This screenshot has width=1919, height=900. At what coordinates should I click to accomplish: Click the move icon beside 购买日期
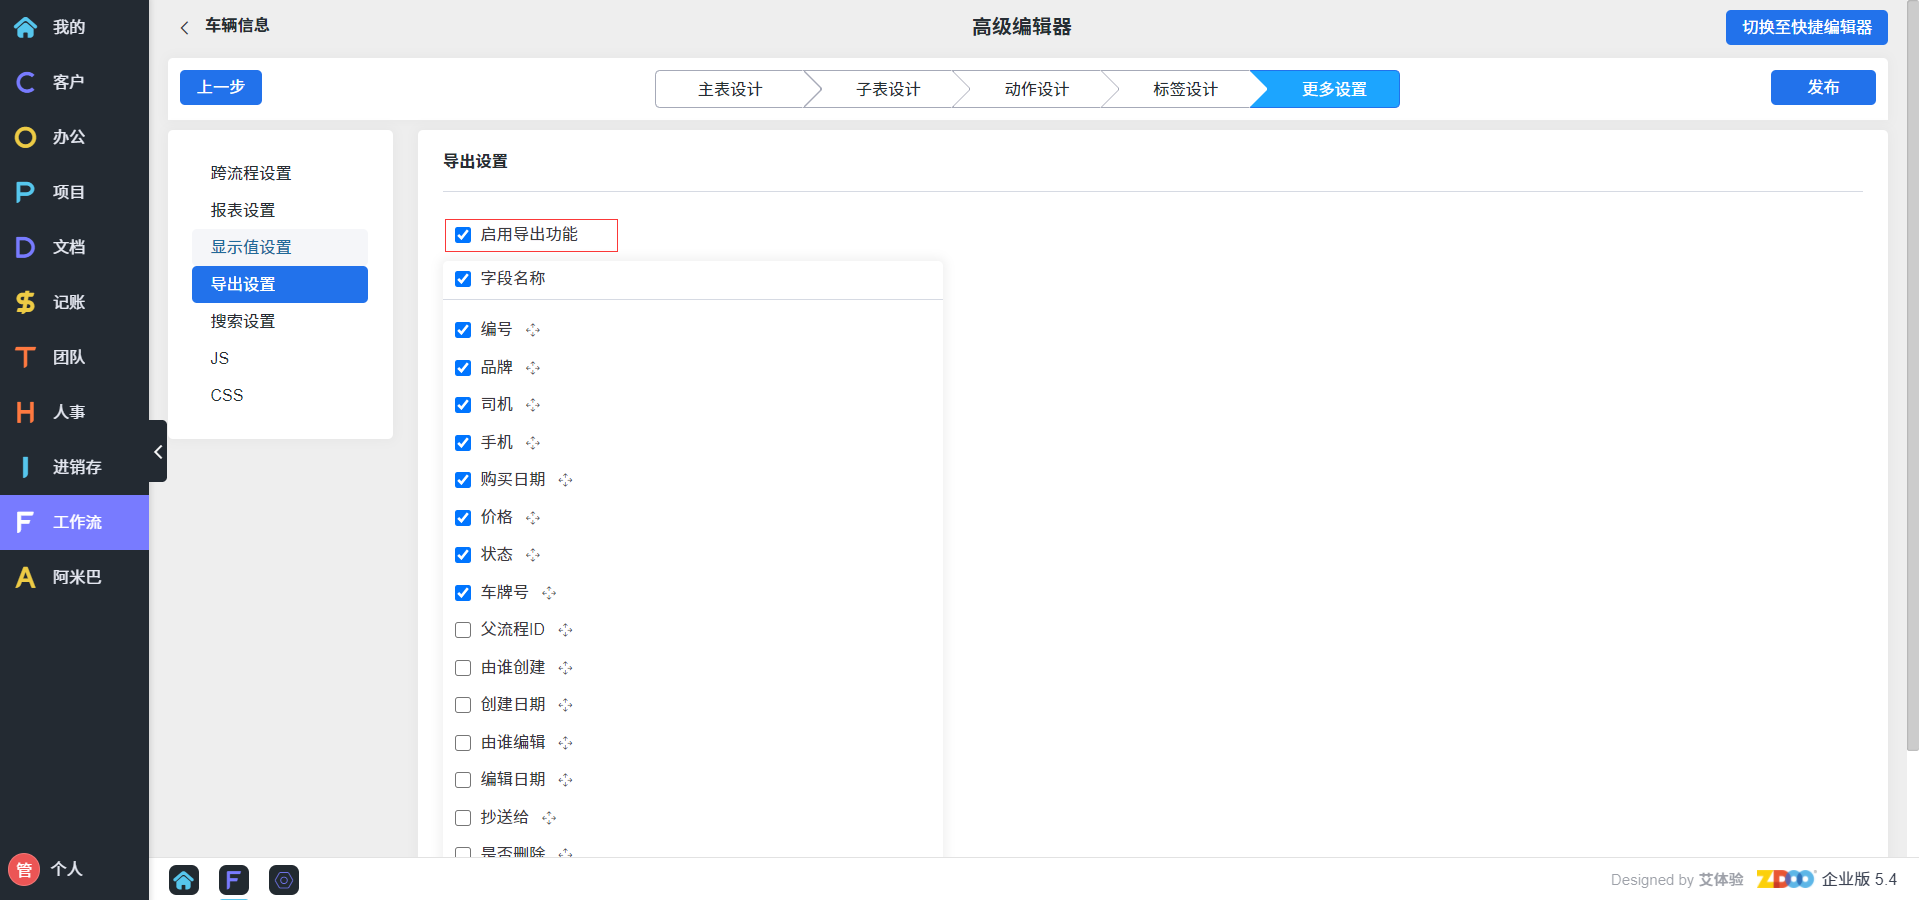(x=566, y=480)
